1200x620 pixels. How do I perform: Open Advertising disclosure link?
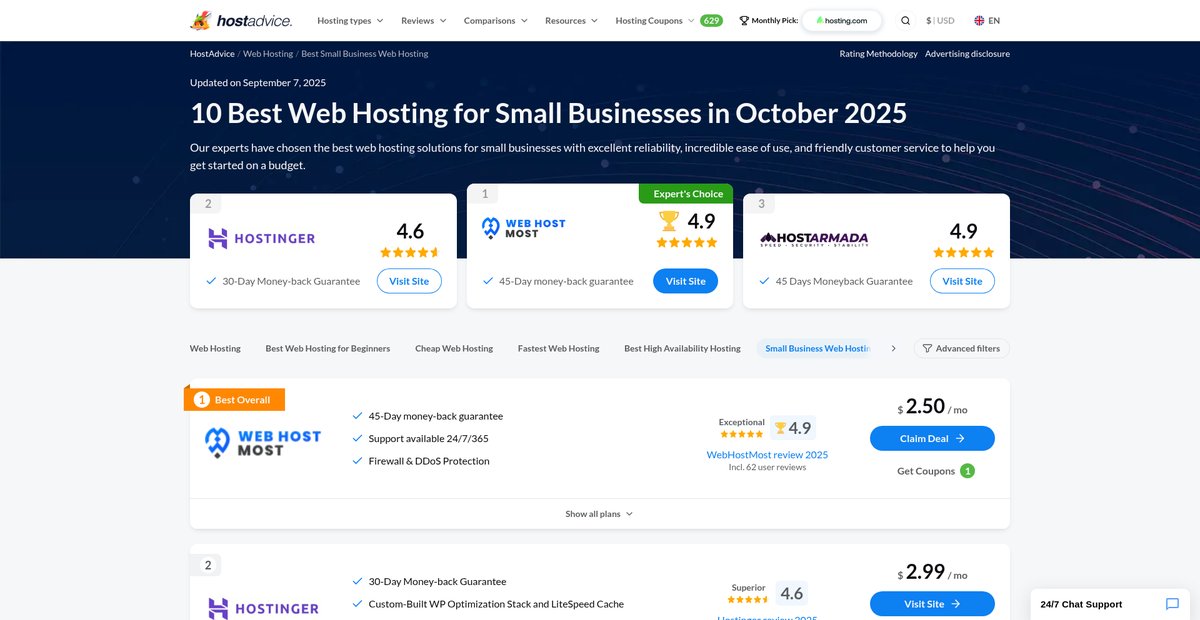pos(967,54)
